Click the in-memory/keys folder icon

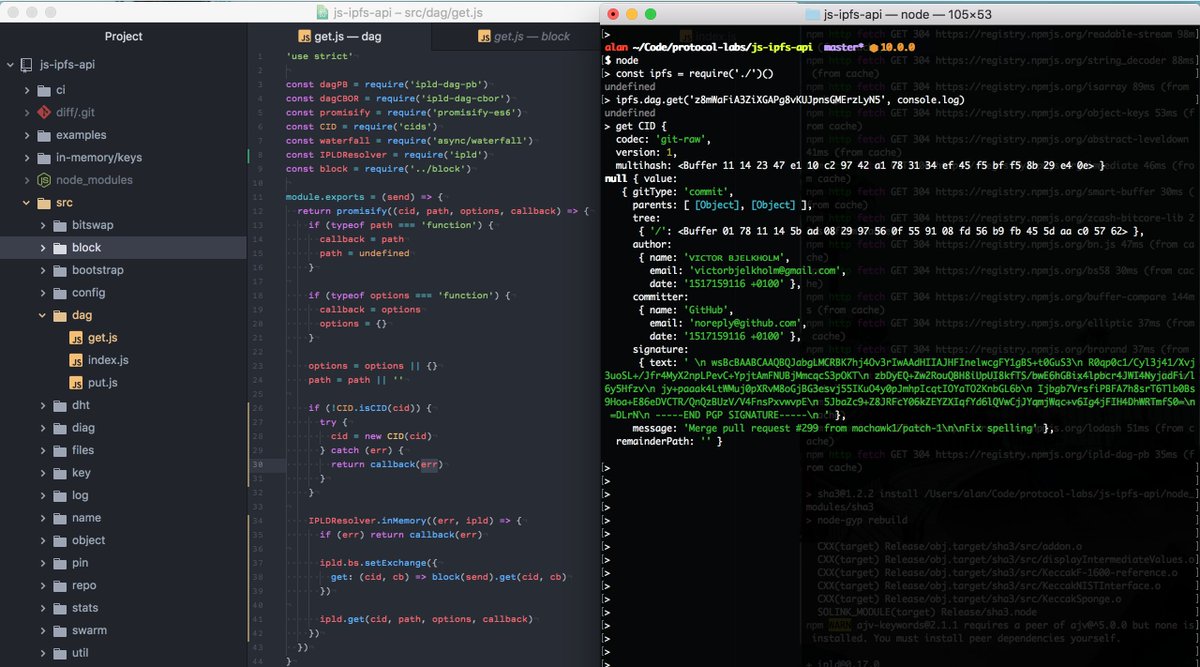pyautogui.click(x=44, y=158)
